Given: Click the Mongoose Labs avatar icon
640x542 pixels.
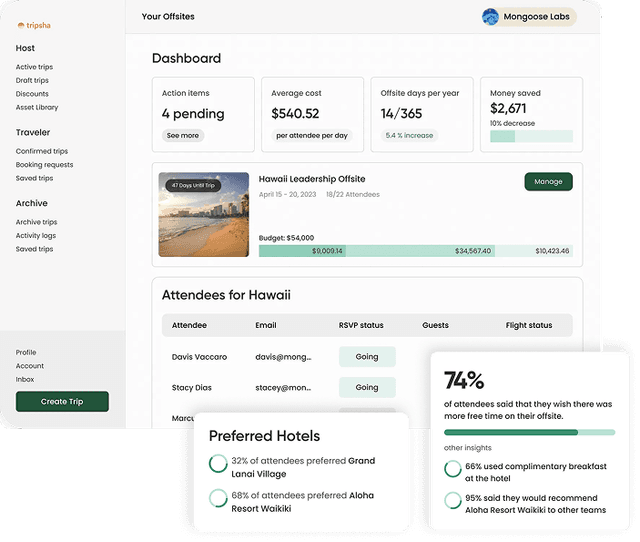Looking at the screenshot, I should tap(491, 17).
